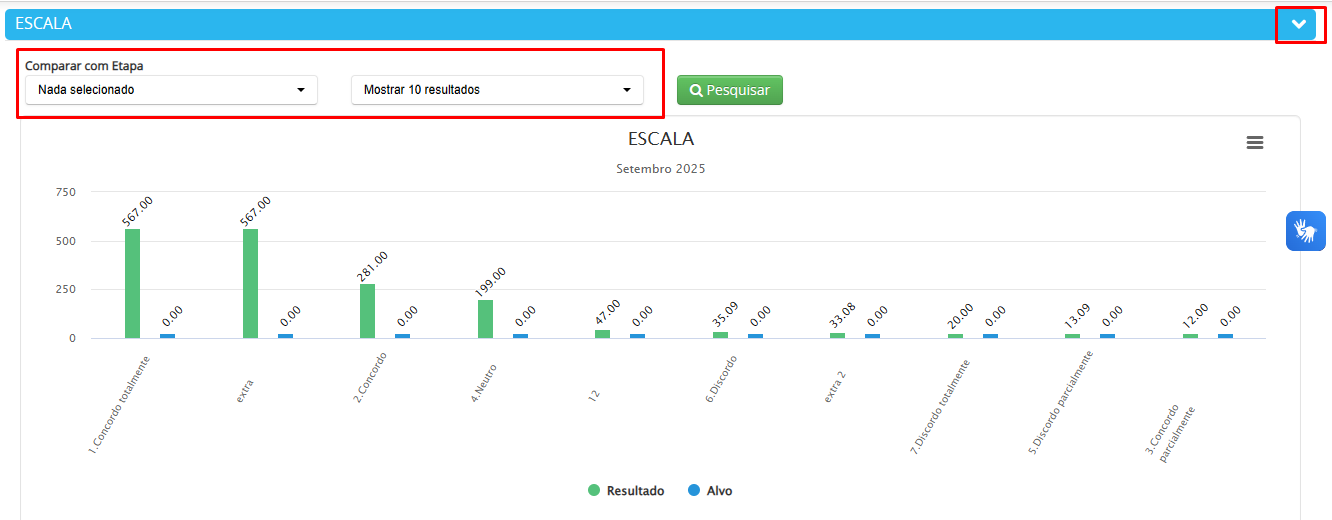Image resolution: width=1332 pixels, height=520 pixels.
Task: Click the '7.Discordo totalmente' axis label
Action: (x=940, y=407)
